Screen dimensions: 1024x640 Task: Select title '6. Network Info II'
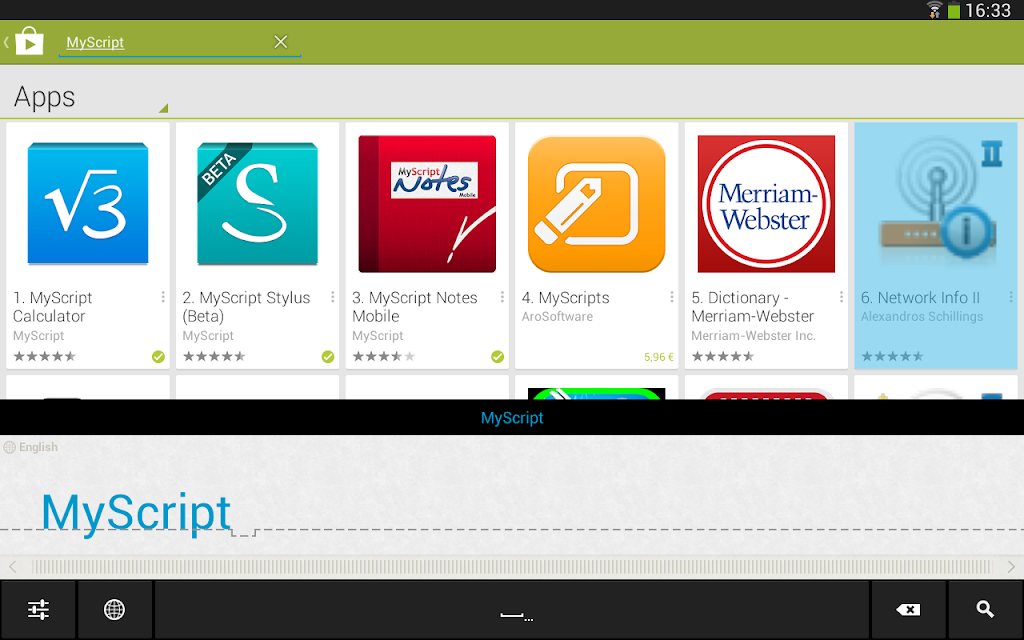[920, 298]
